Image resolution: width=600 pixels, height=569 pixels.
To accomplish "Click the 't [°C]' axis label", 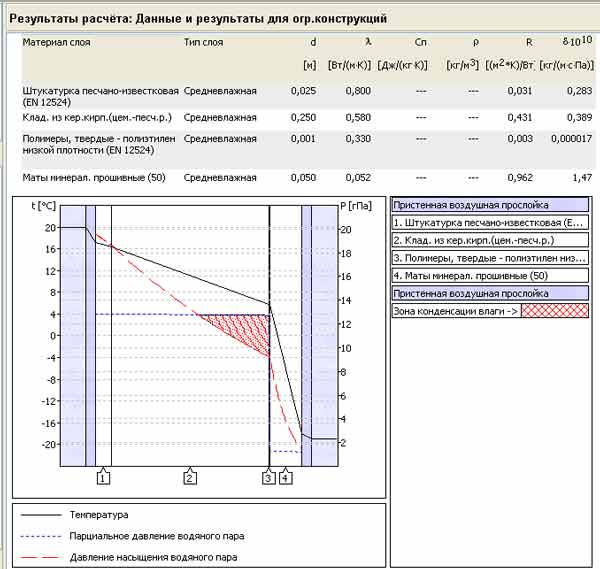I will point(44,206).
